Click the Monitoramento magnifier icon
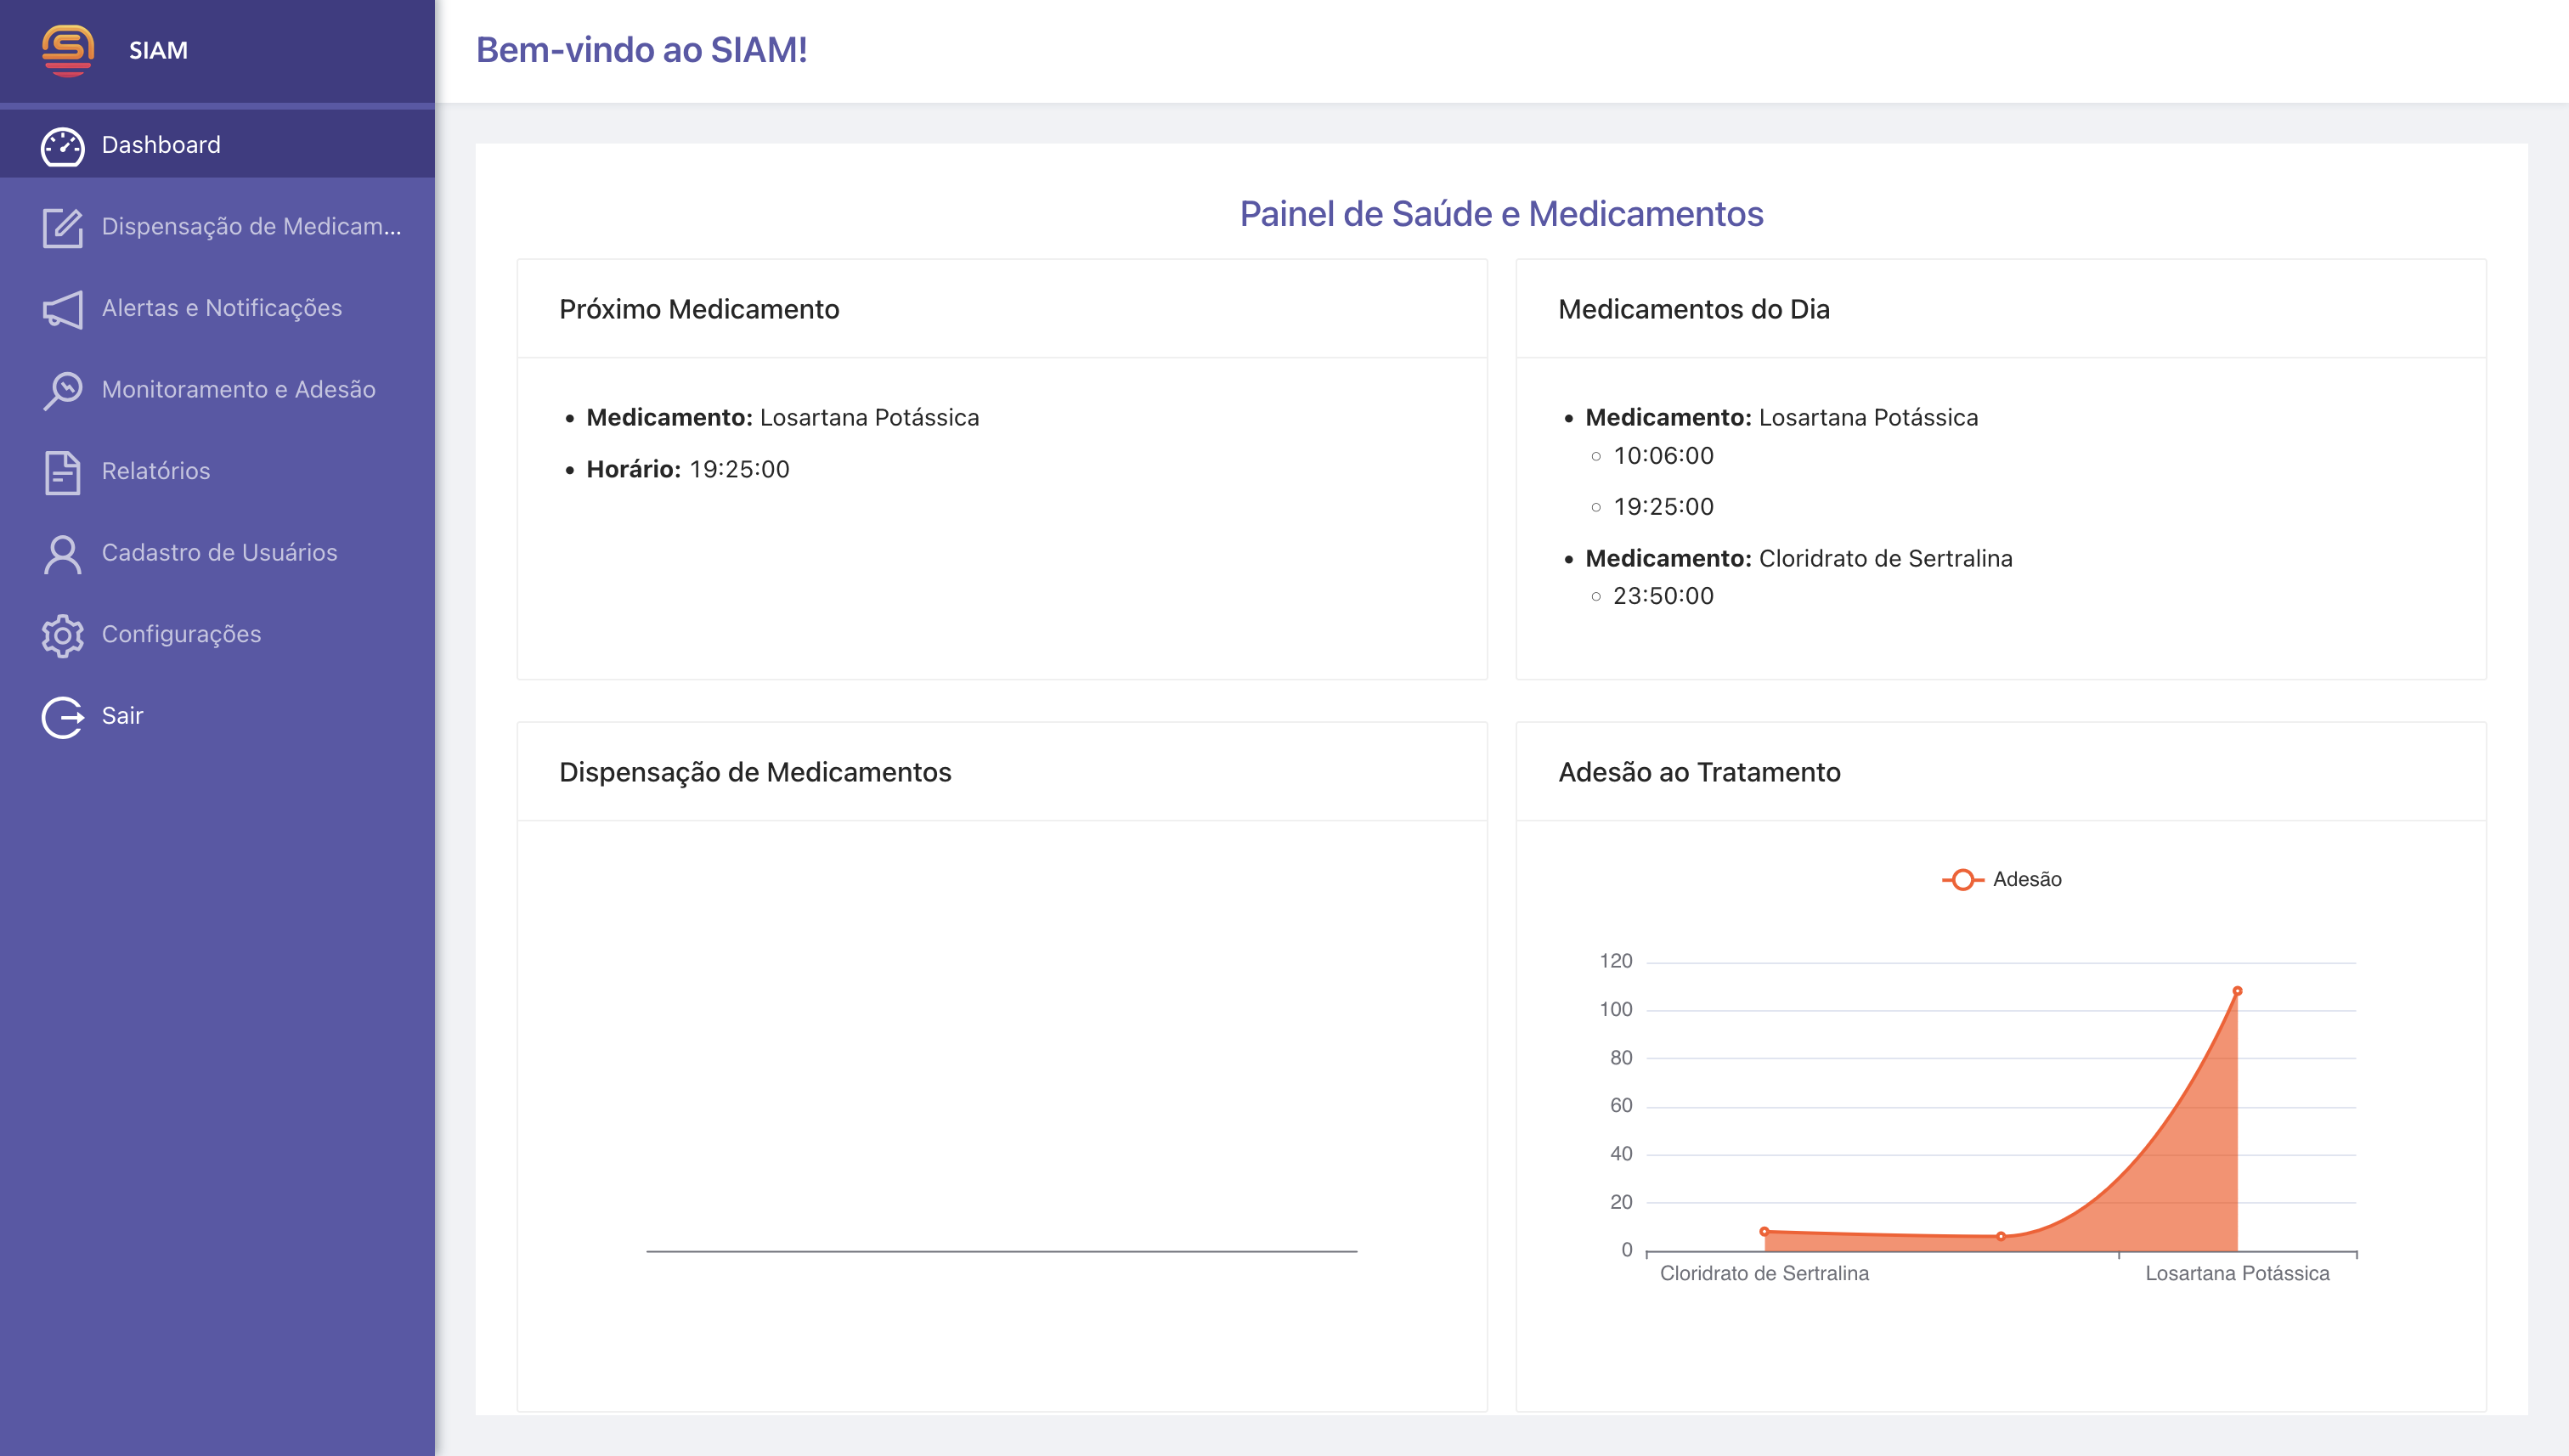 (x=62, y=390)
